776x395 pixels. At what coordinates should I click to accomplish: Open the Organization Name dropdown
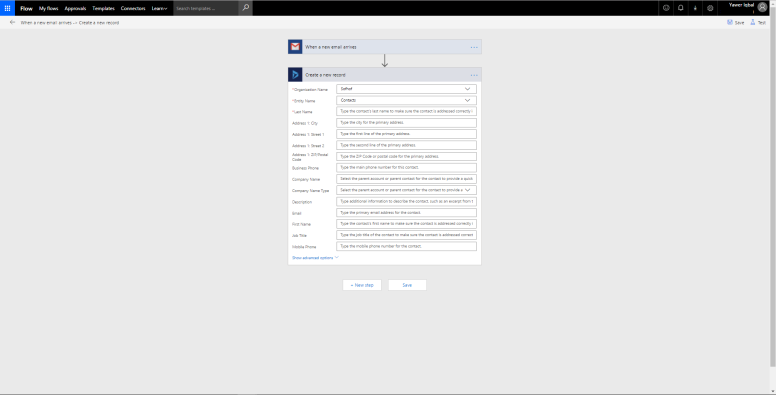pyautogui.click(x=406, y=89)
